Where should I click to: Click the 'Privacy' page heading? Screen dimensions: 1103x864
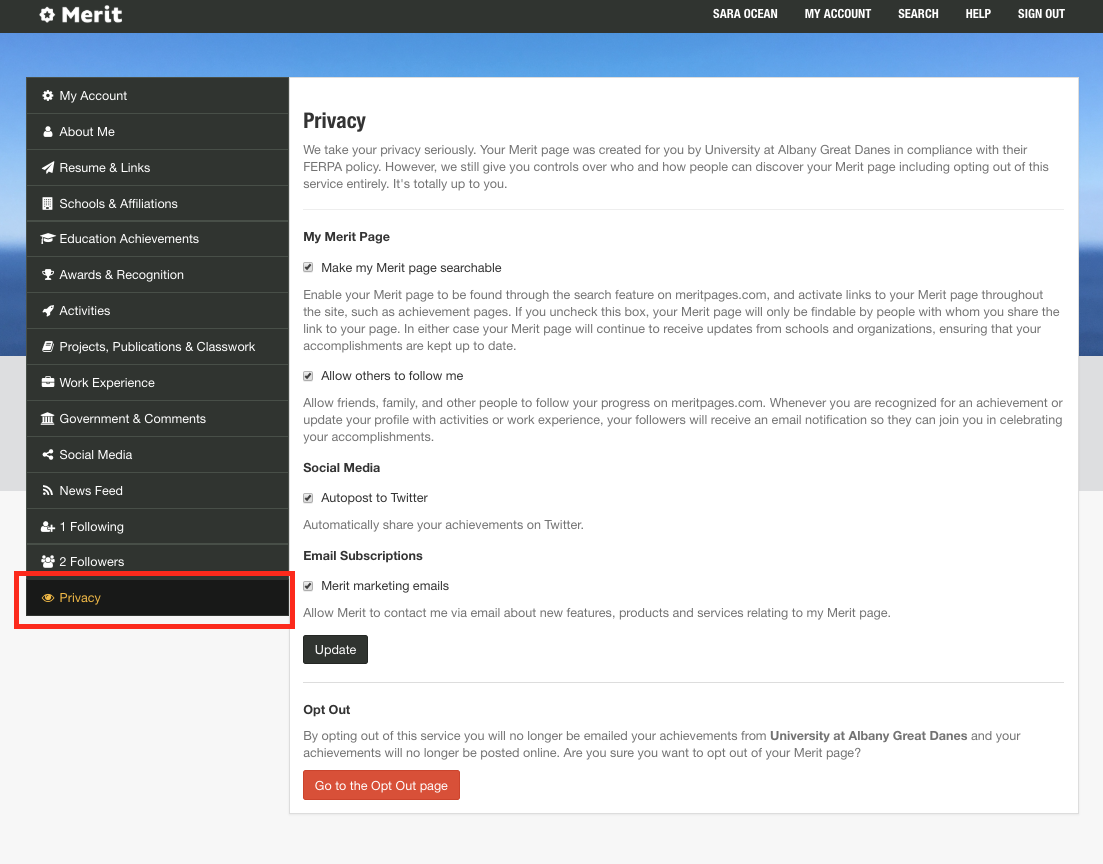pos(334,121)
